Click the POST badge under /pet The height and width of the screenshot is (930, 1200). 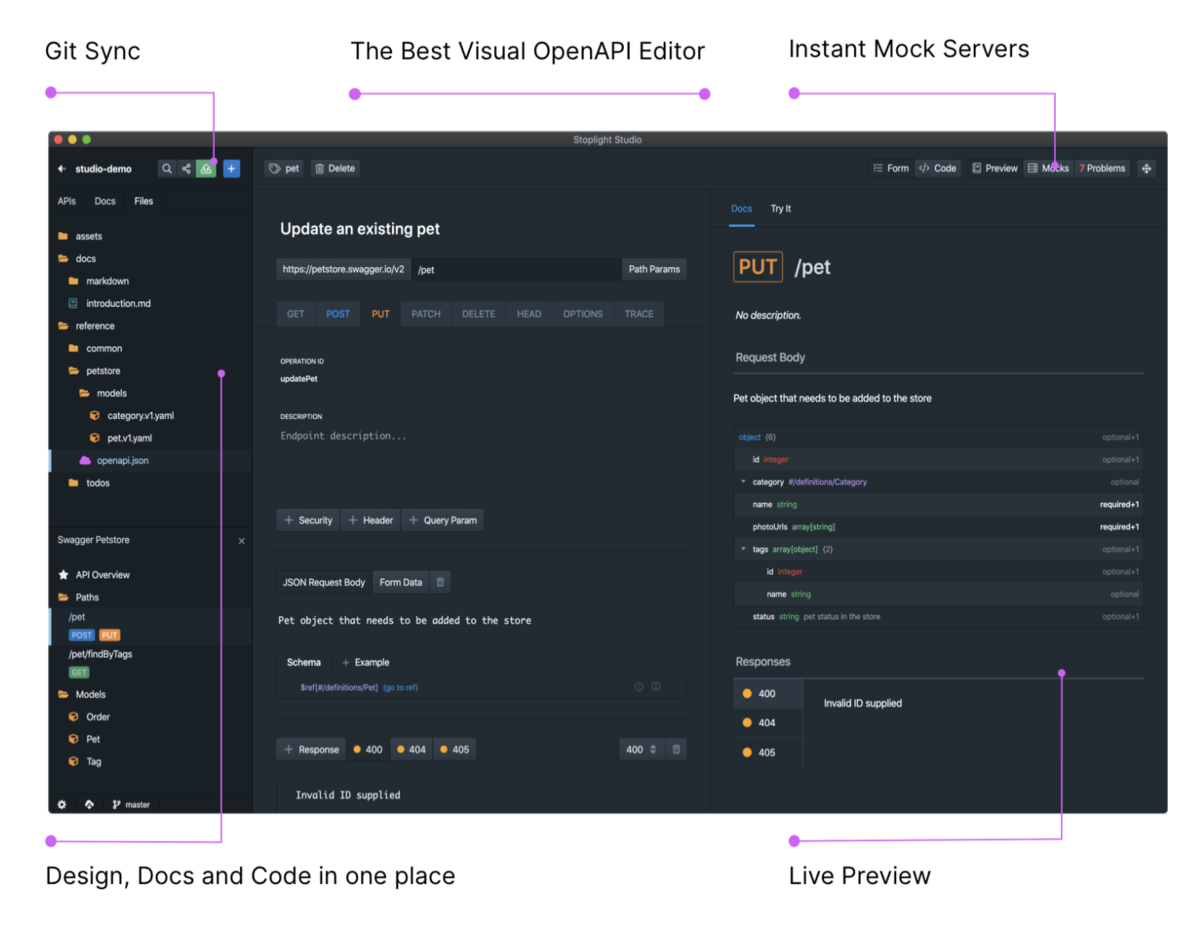81,635
